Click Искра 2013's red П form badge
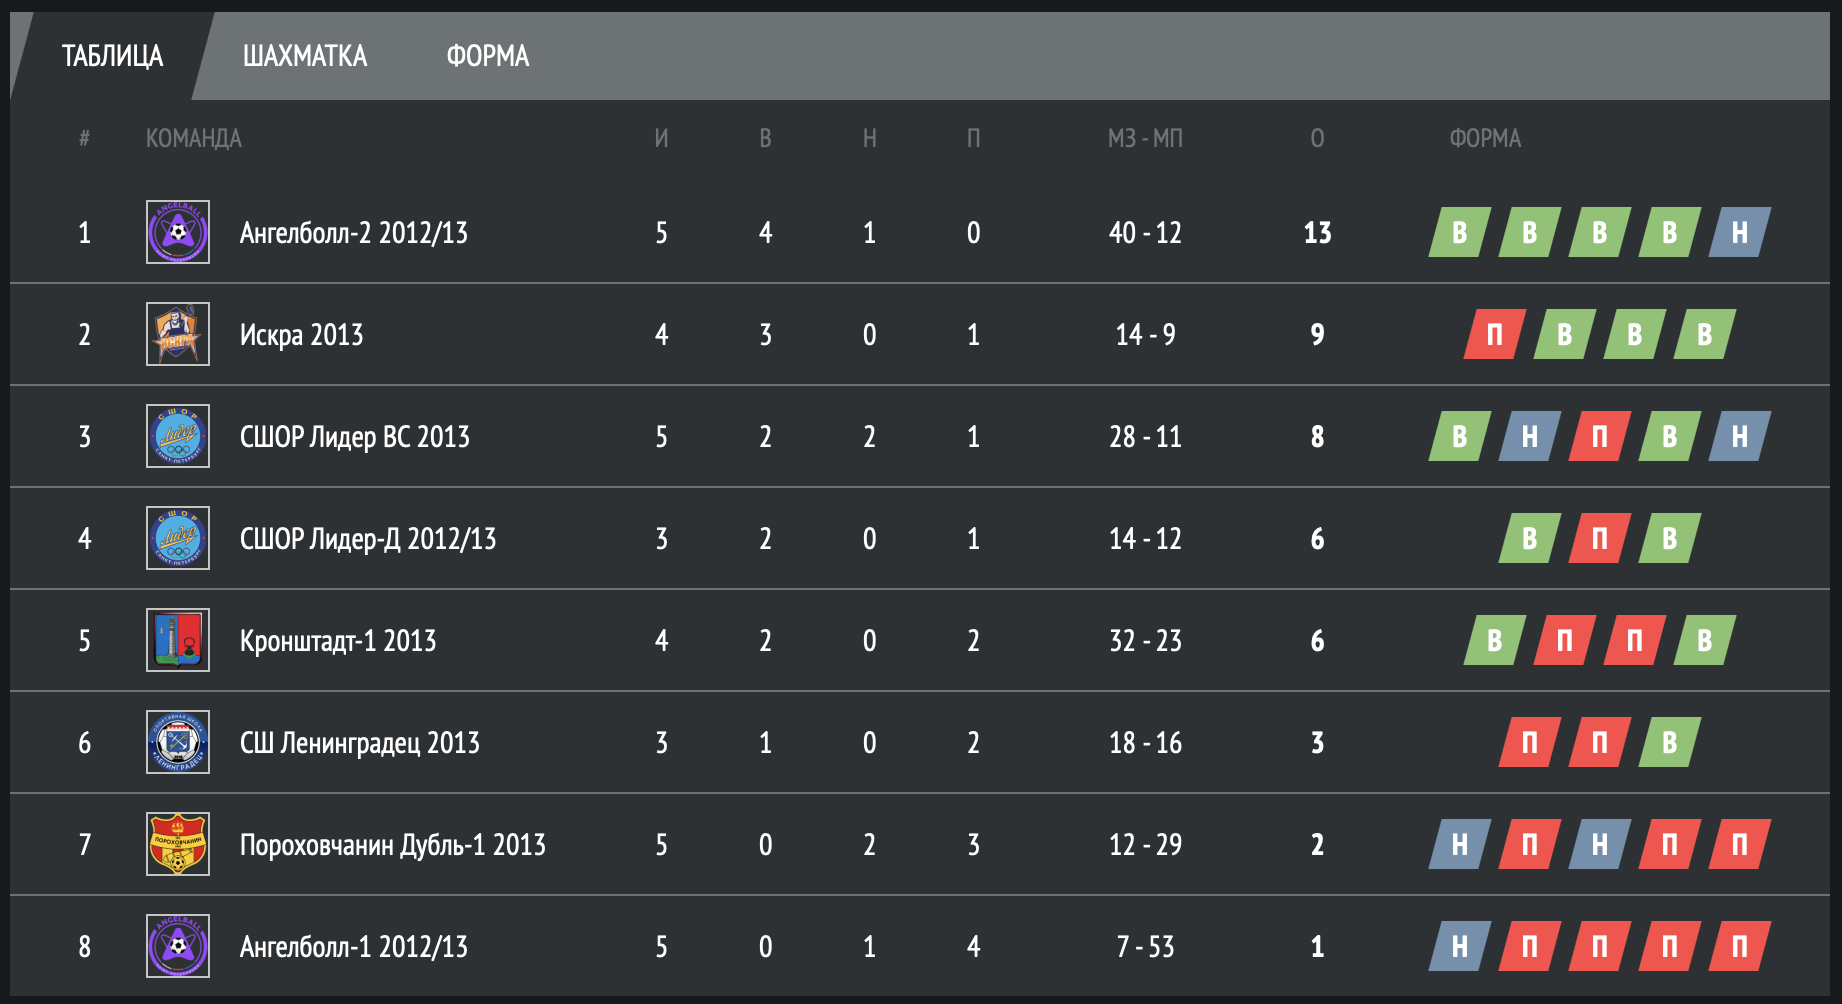Viewport: 1842px width, 1004px height. pyautogui.click(x=1495, y=334)
